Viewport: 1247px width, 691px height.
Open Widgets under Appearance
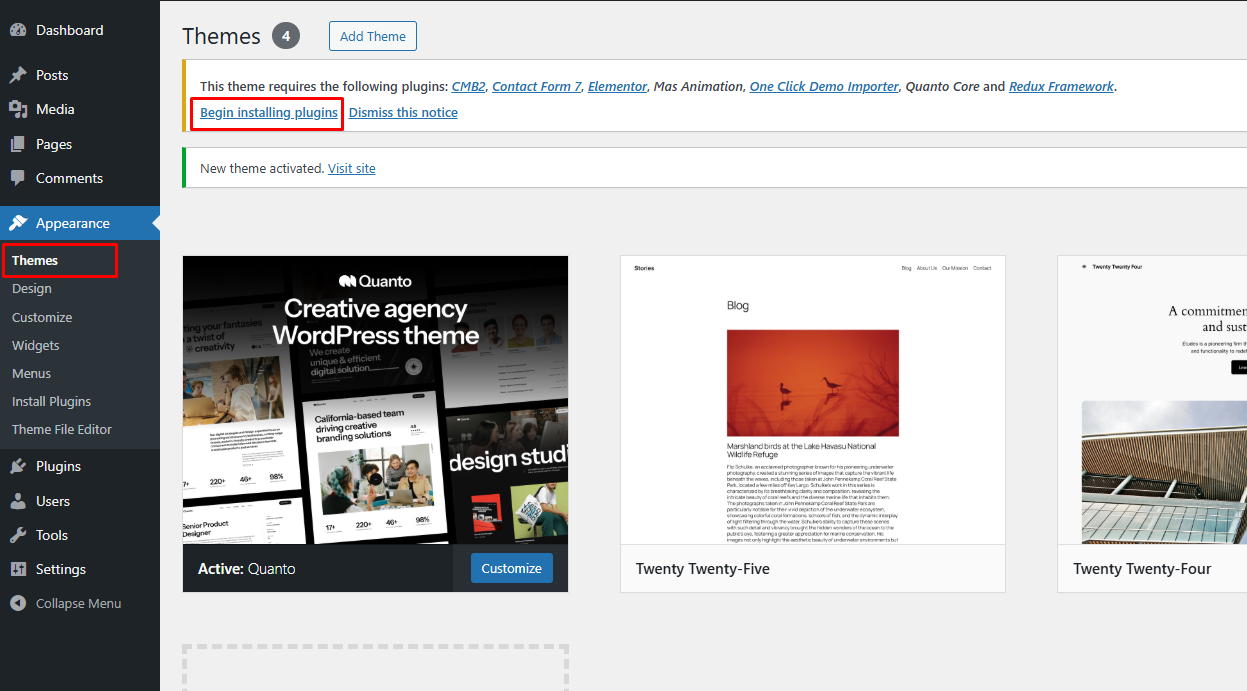[x=36, y=345]
